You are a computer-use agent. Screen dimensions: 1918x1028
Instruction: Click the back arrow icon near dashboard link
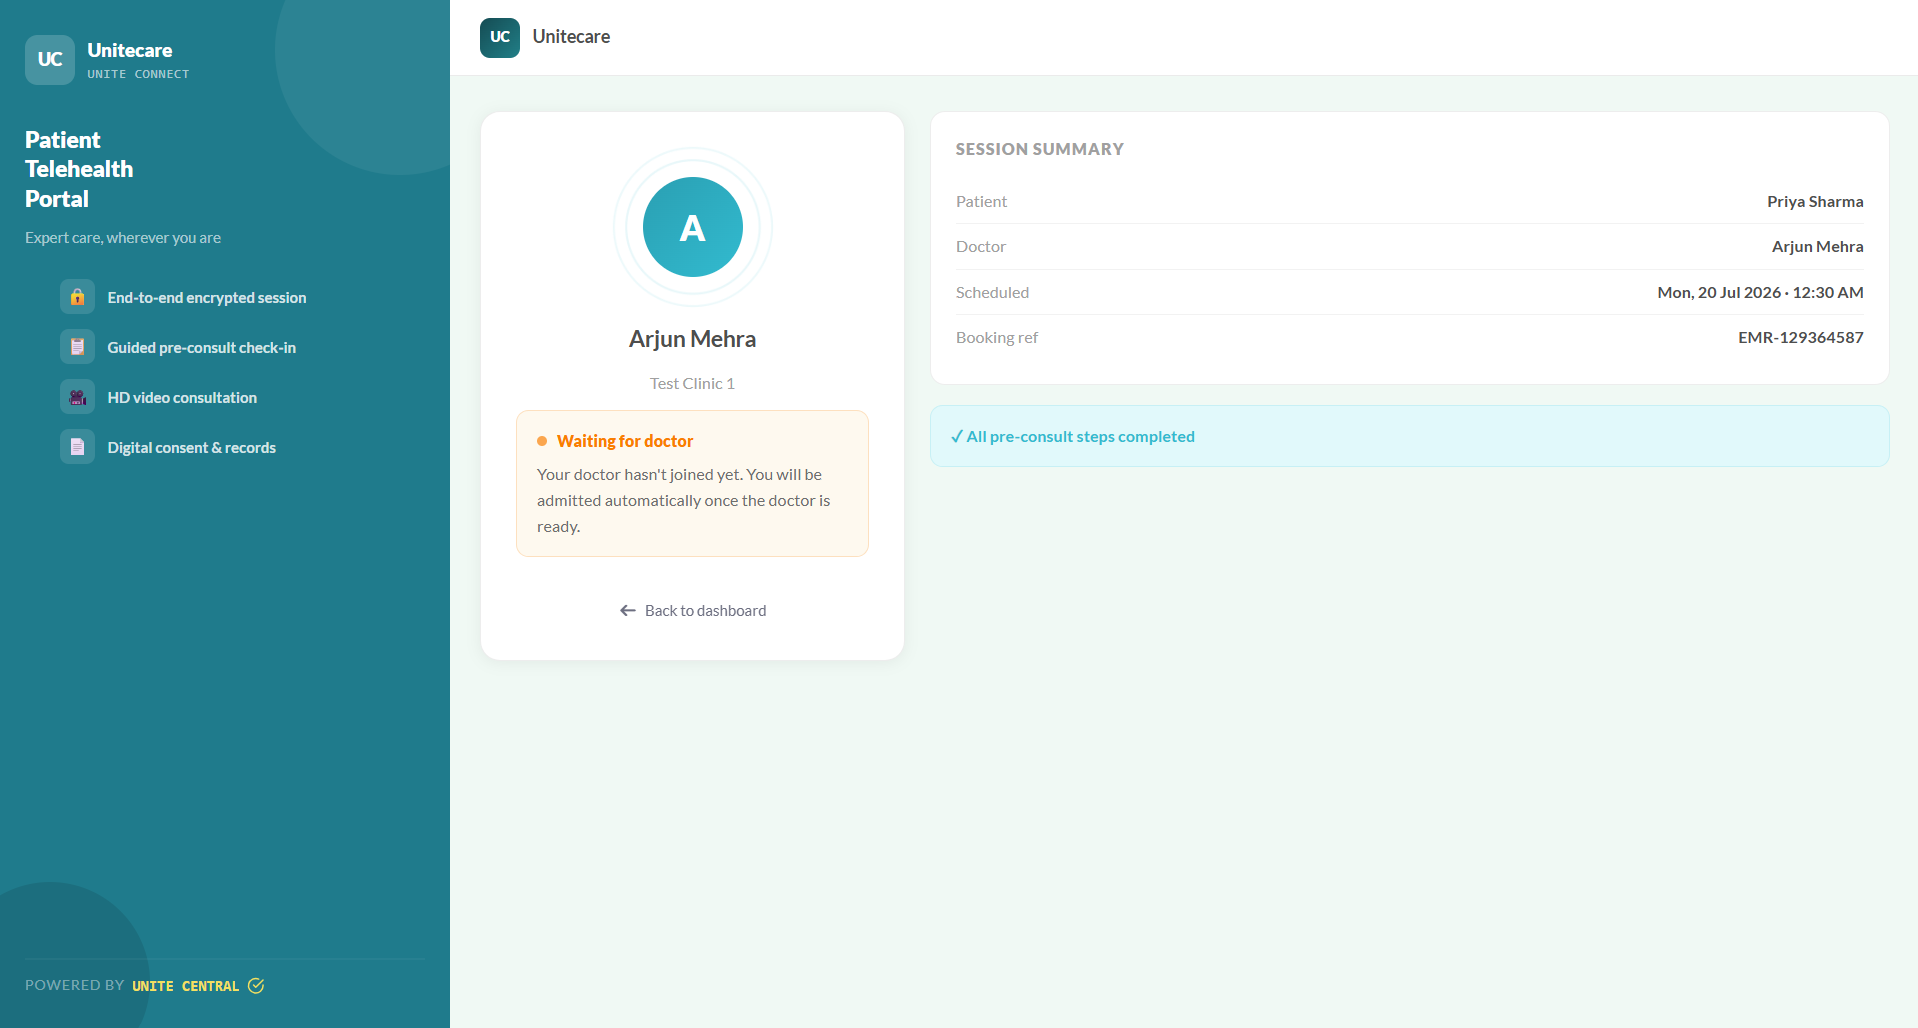(x=628, y=610)
